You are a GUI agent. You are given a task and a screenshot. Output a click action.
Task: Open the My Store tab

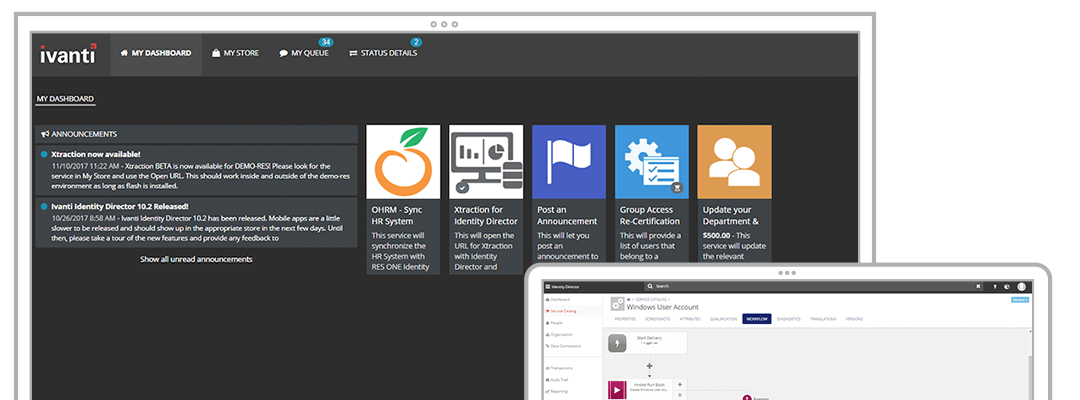(x=235, y=53)
